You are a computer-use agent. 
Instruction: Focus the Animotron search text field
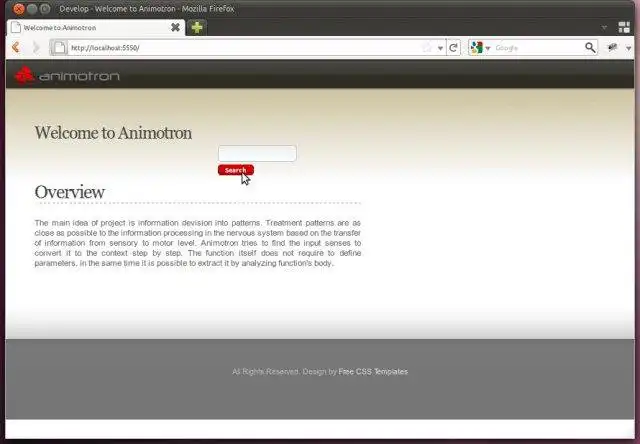coord(257,153)
